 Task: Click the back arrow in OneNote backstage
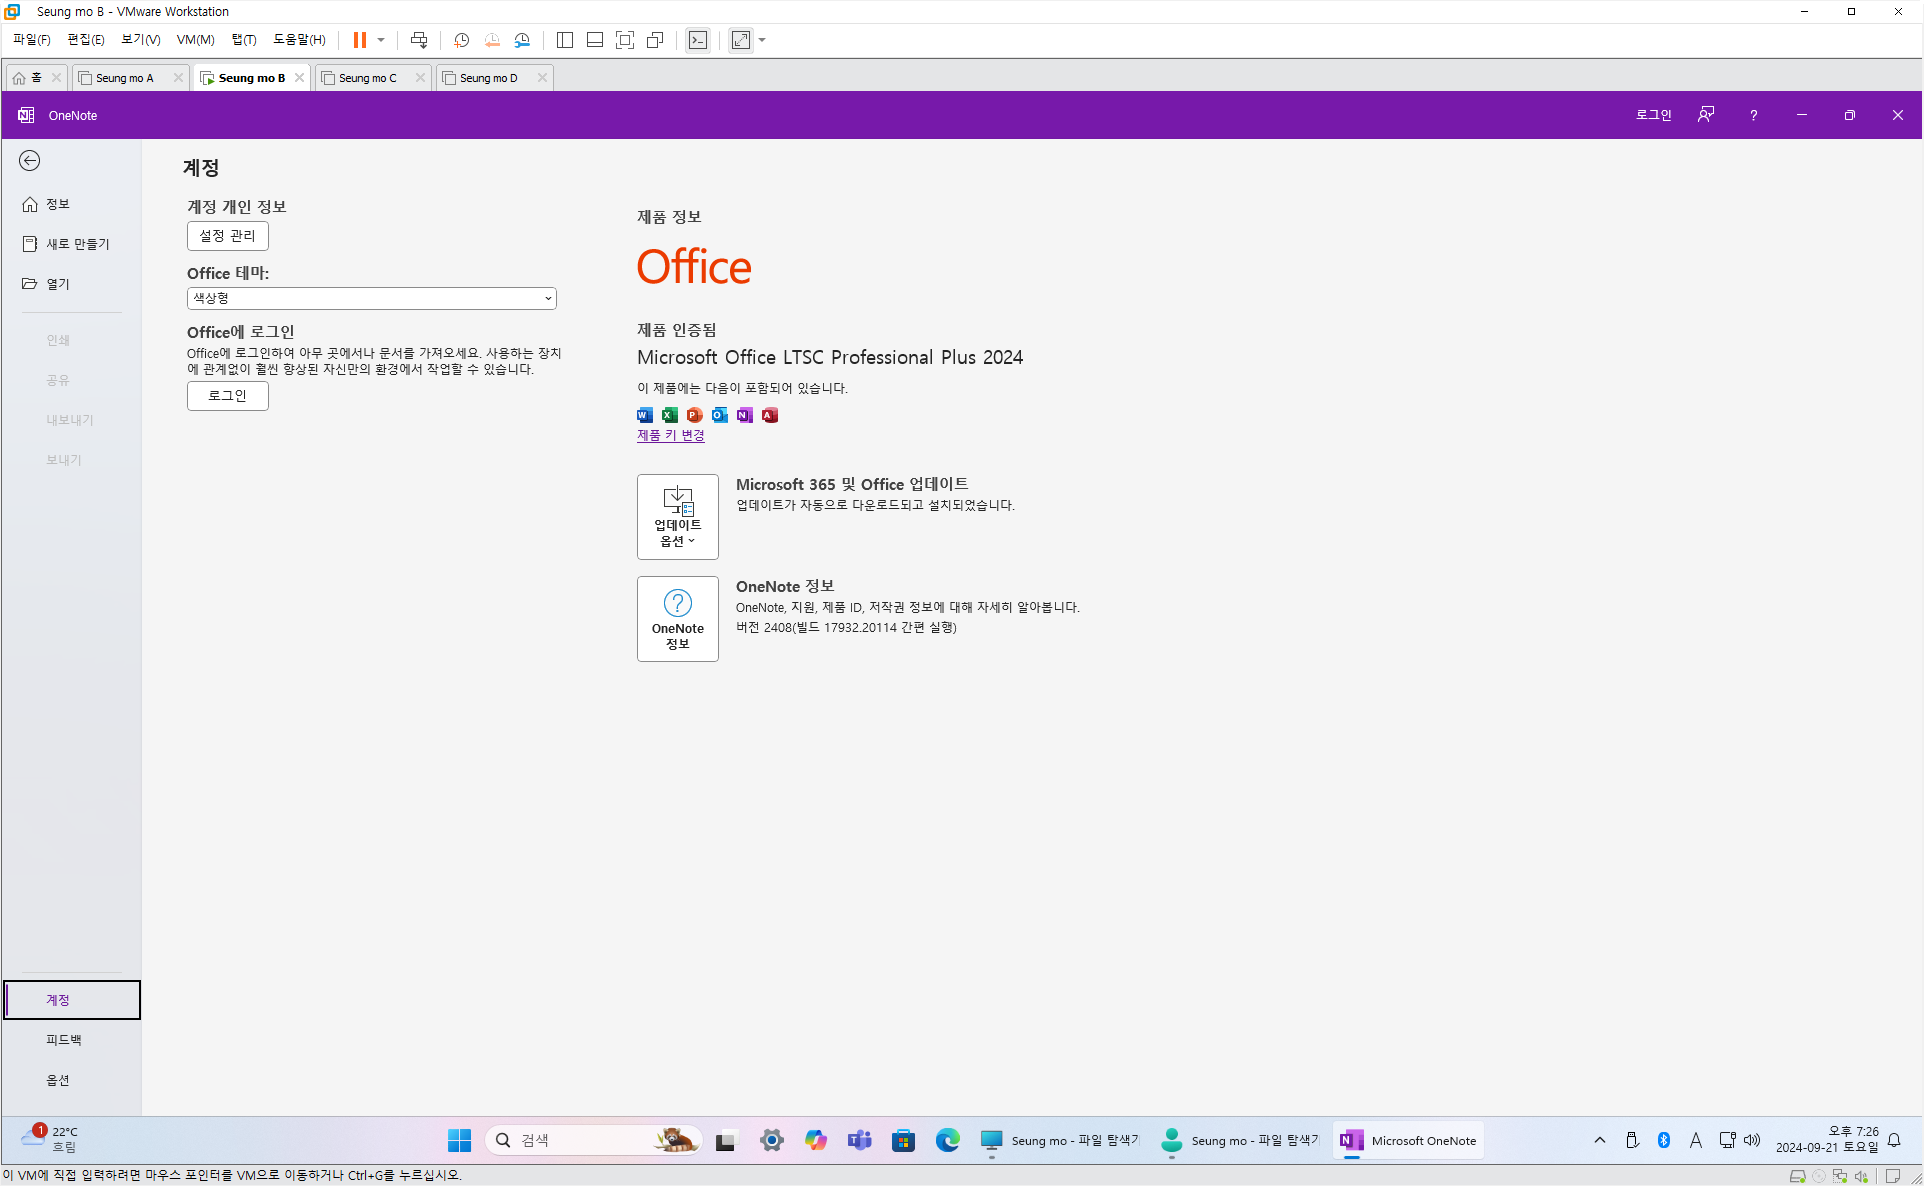pyautogui.click(x=30, y=161)
